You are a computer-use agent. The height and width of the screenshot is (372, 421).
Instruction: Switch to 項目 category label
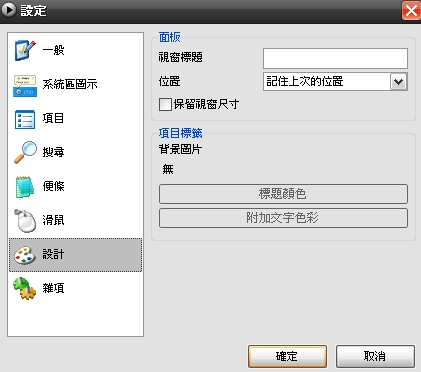(x=53, y=118)
